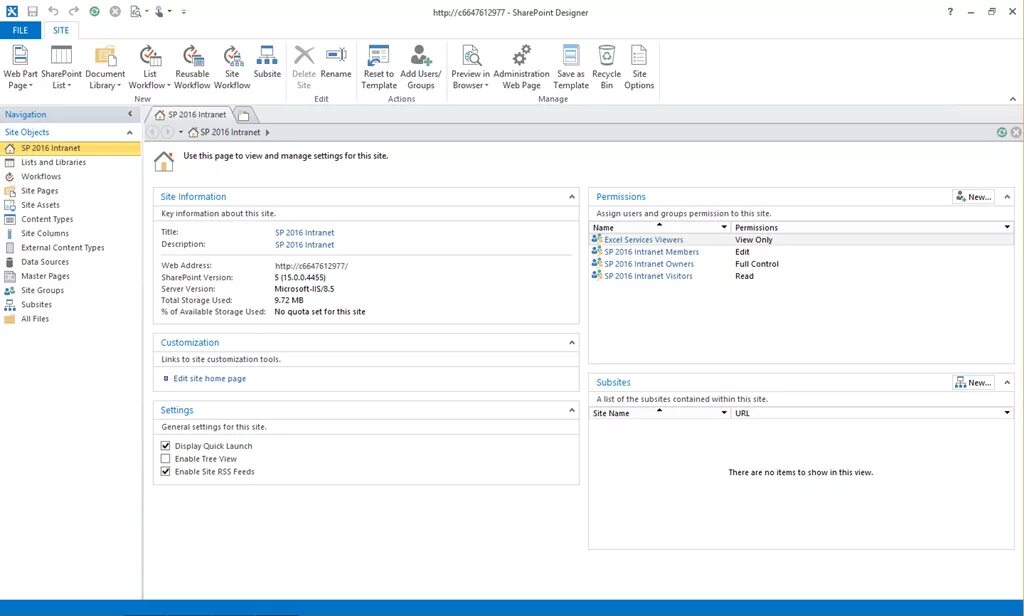Image resolution: width=1024 pixels, height=616 pixels.
Task: Open the URL column filter dropdown
Action: click(1007, 413)
